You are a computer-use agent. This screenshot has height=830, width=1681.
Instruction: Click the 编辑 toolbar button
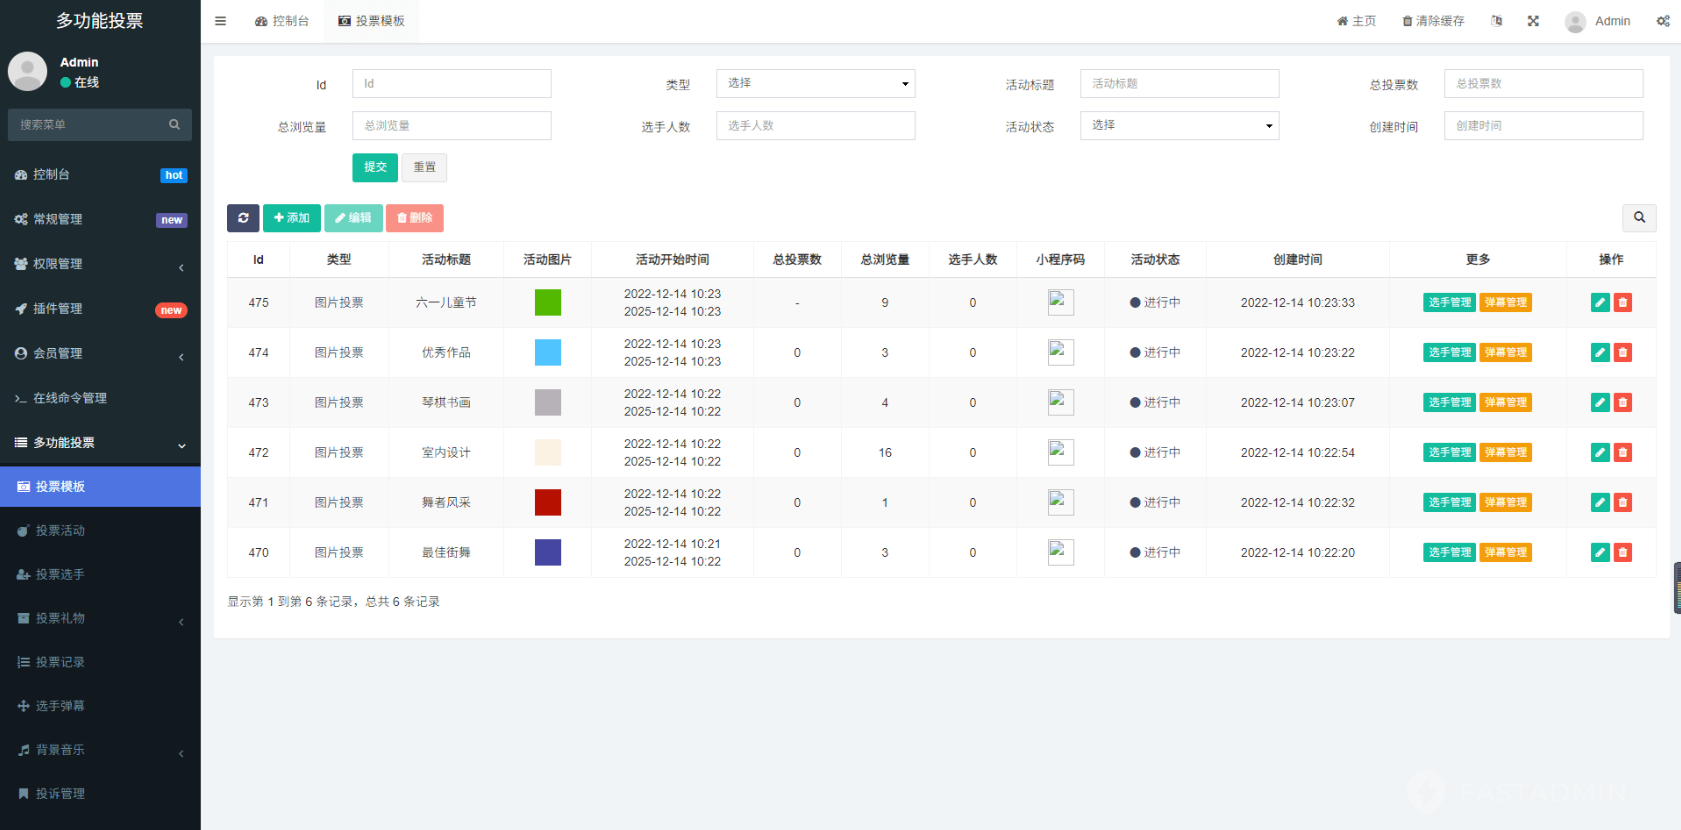pyautogui.click(x=353, y=218)
